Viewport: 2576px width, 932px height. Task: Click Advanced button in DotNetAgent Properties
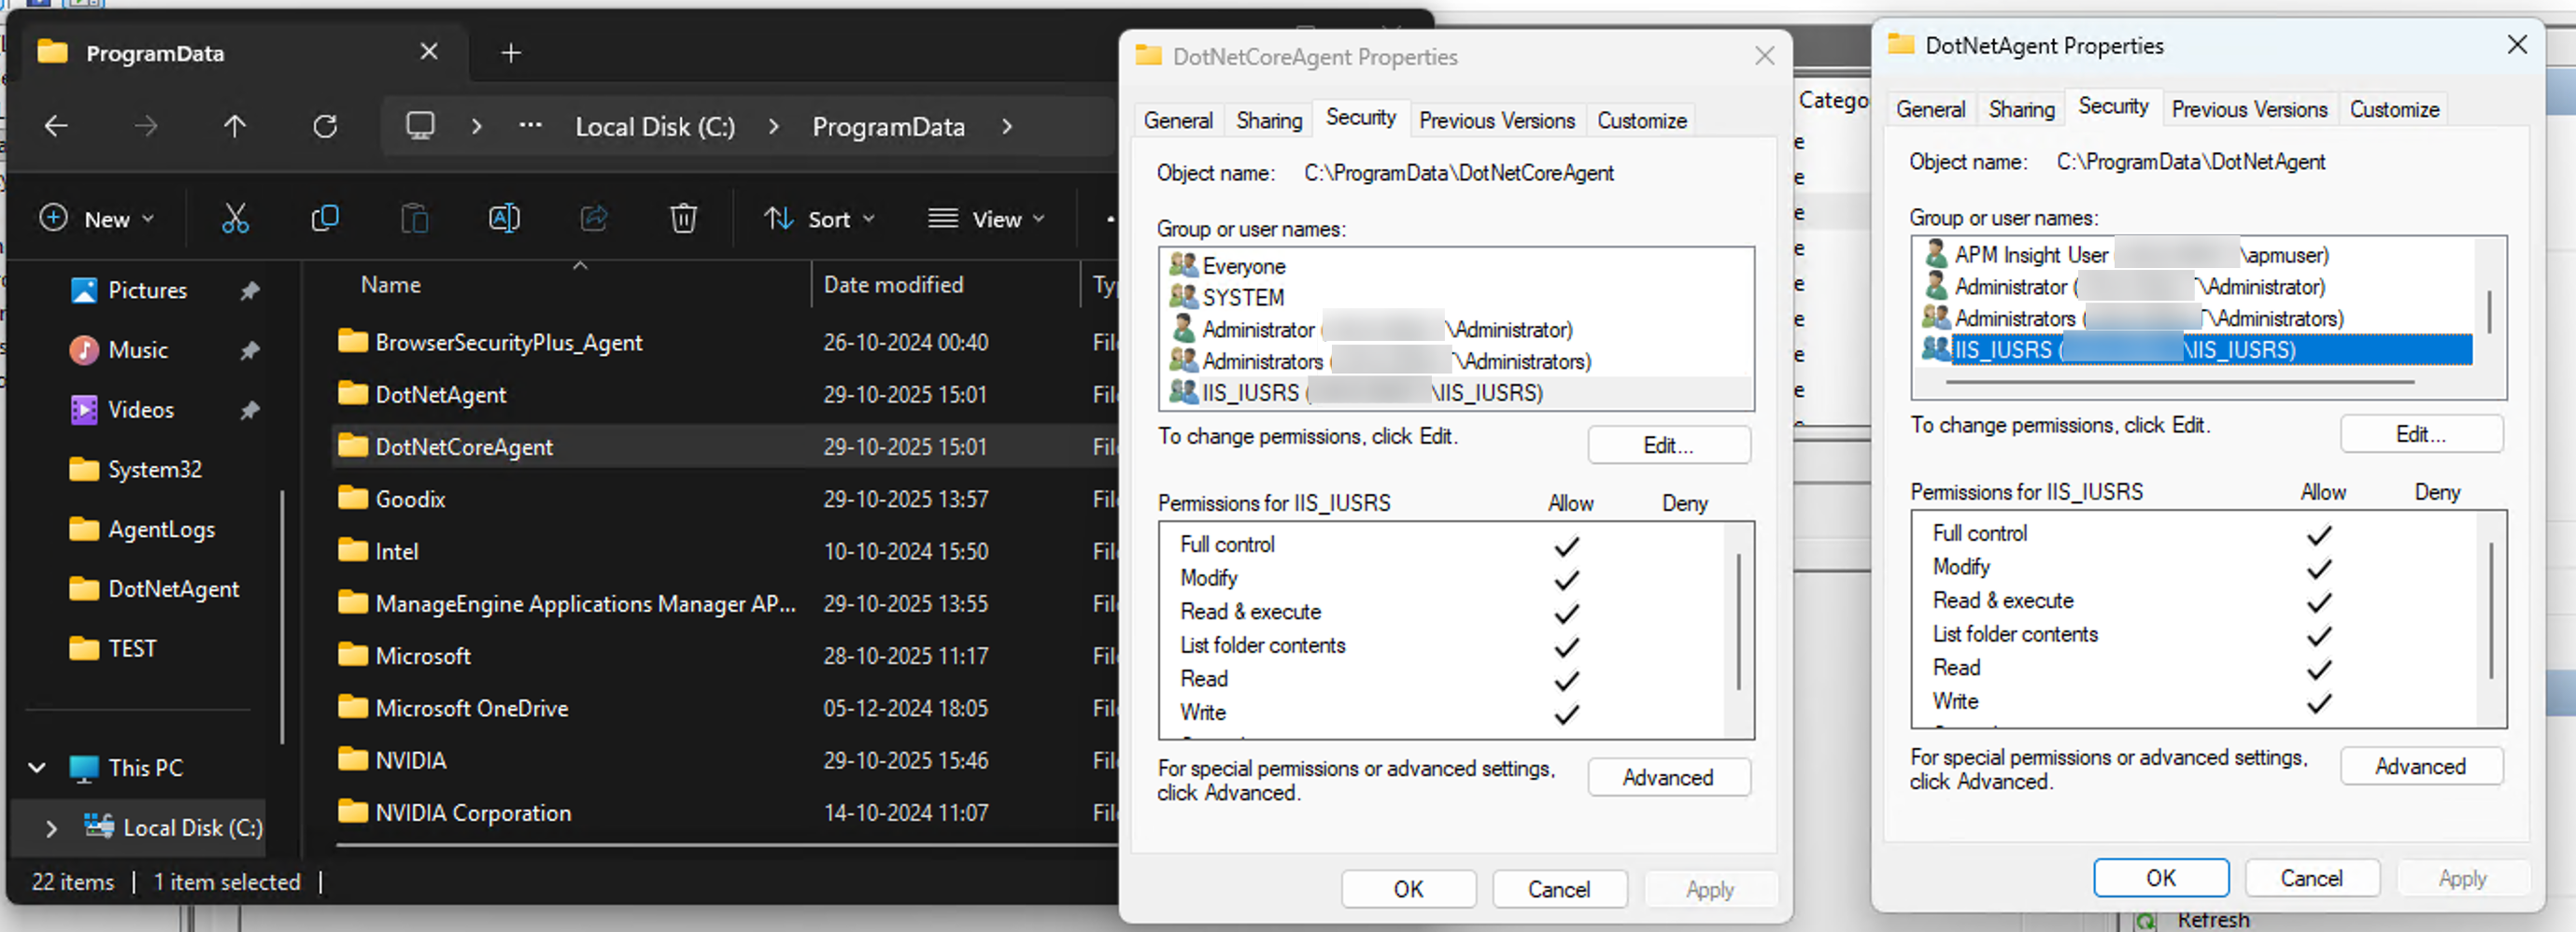(2420, 767)
